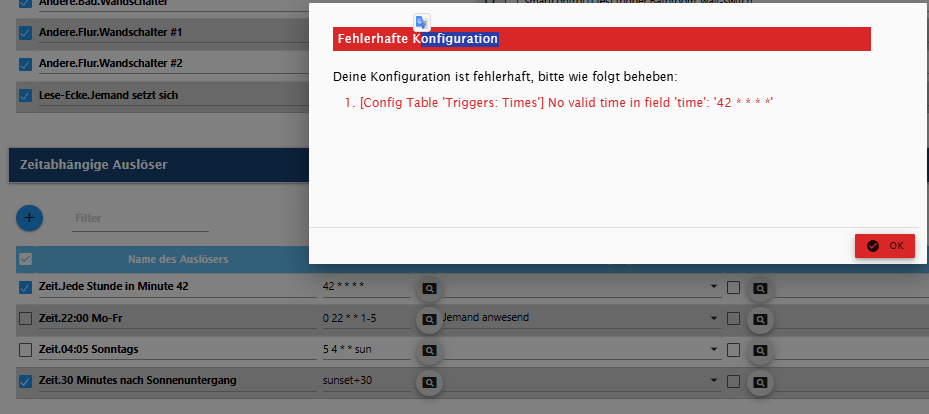Viewport: 929px width, 414px height.
Task: Uncheck Lese-Ecke.Jemand setzt sich checkbox
Action: click(x=25, y=95)
